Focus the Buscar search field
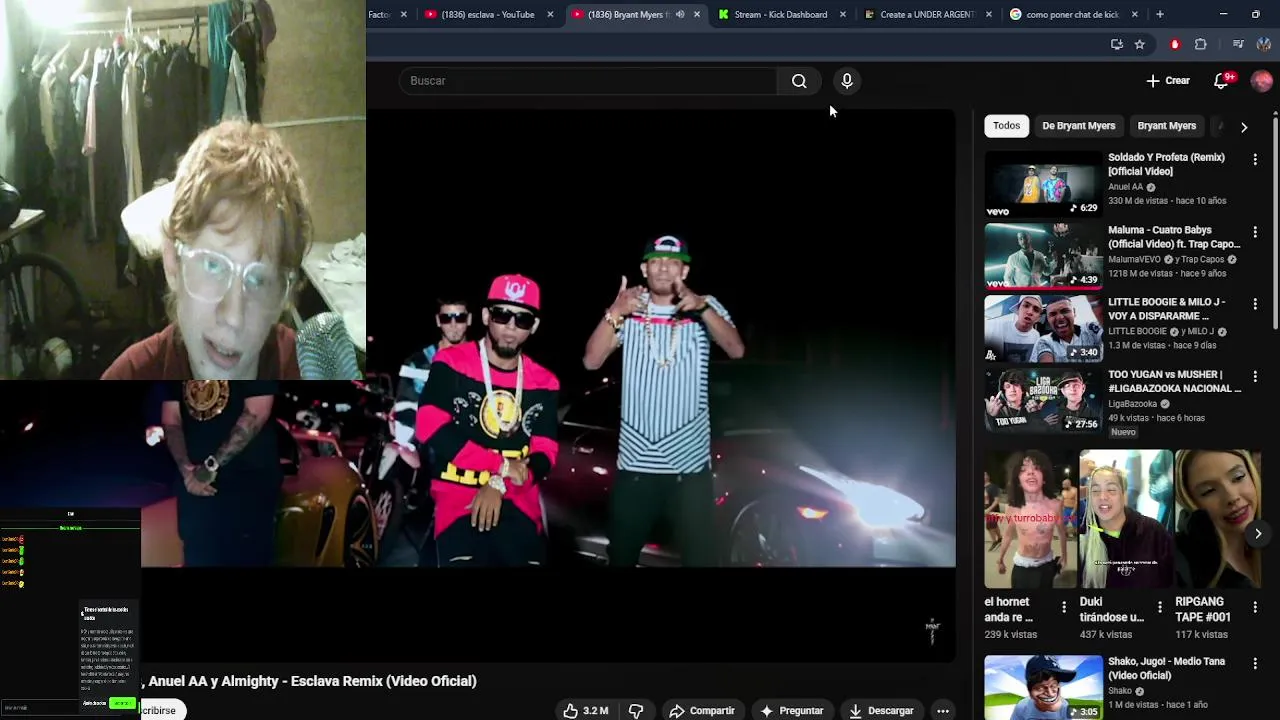Screen dimensions: 1280x720 [x=588, y=81]
